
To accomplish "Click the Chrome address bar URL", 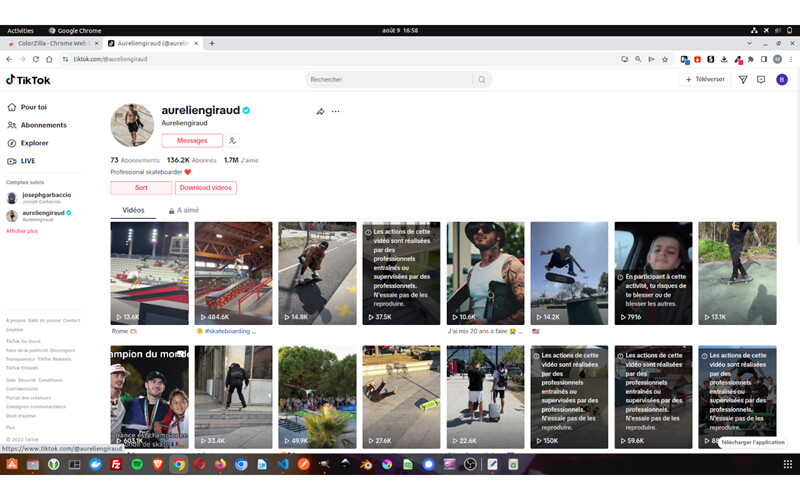I will pos(110,59).
